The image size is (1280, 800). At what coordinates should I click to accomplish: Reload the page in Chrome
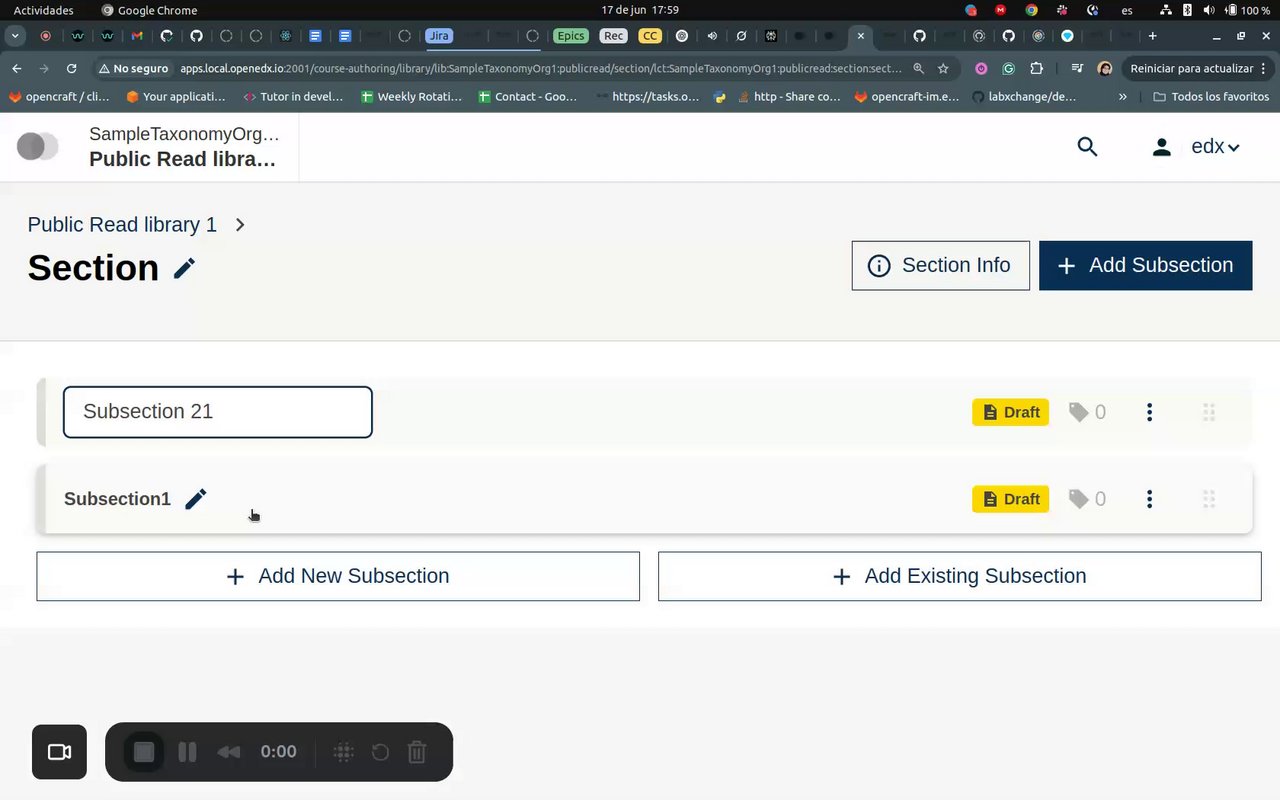coord(71,69)
